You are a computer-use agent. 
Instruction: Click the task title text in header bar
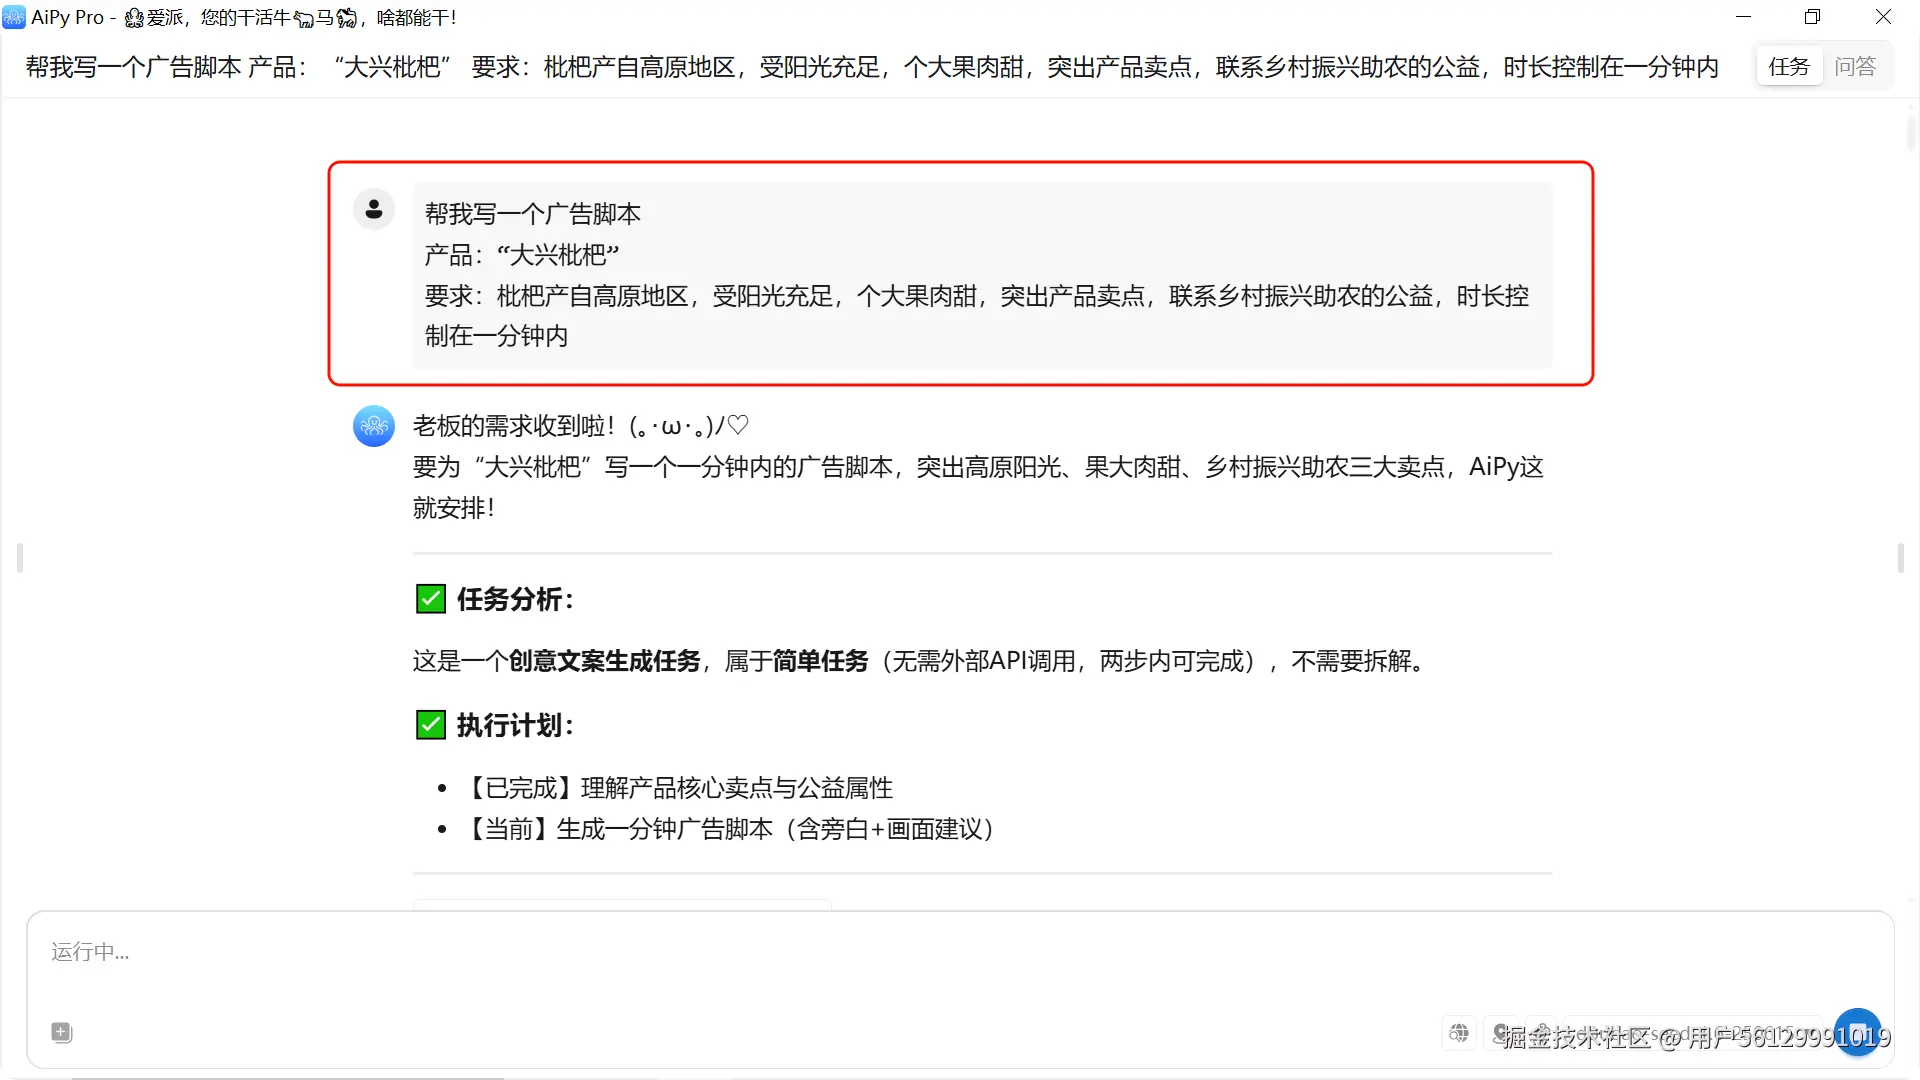(870, 67)
